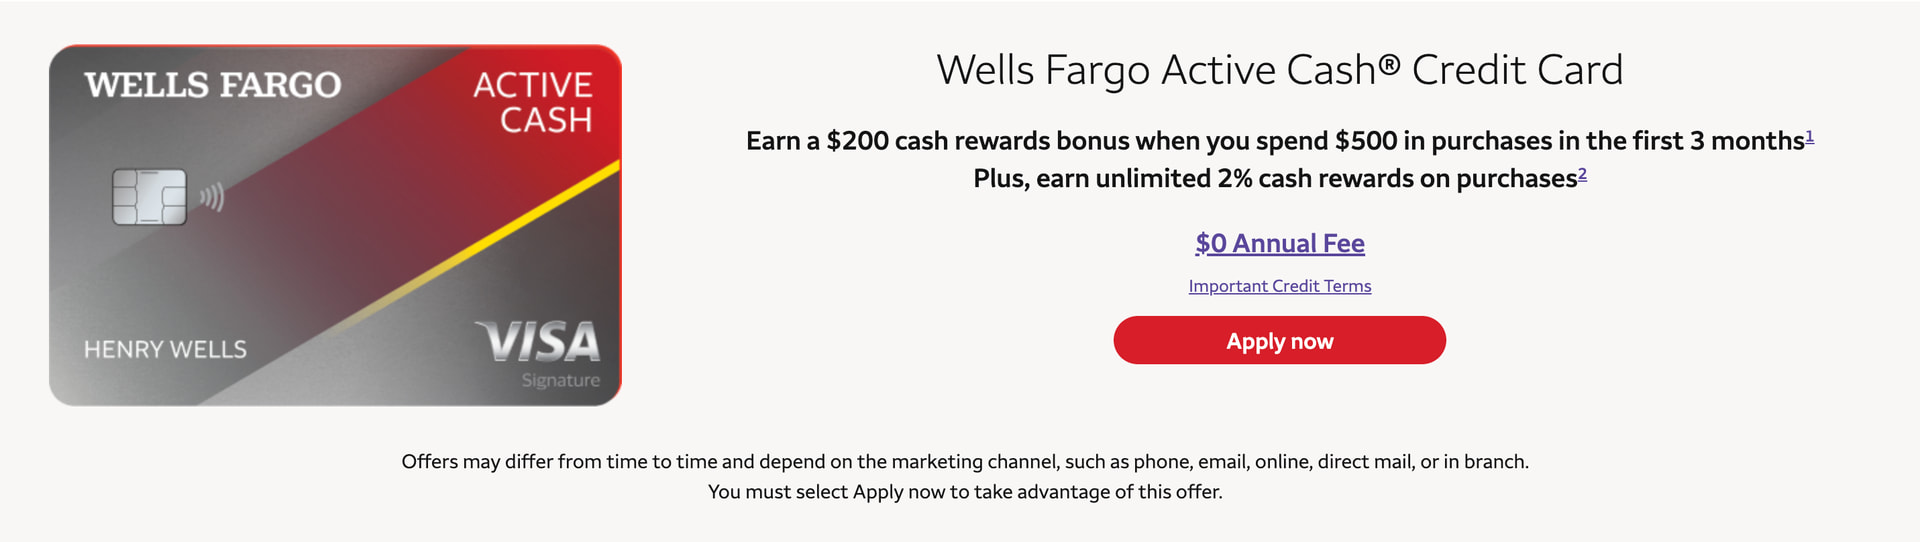
Task: Click the Apply now button
Action: tap(1279, 341)
